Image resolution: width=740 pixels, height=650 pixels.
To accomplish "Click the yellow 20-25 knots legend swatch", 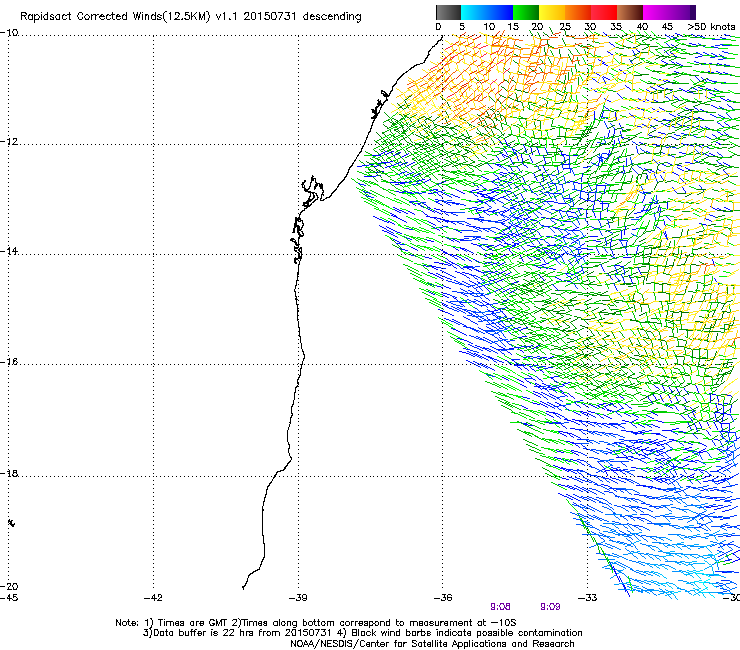I will 552,12.
